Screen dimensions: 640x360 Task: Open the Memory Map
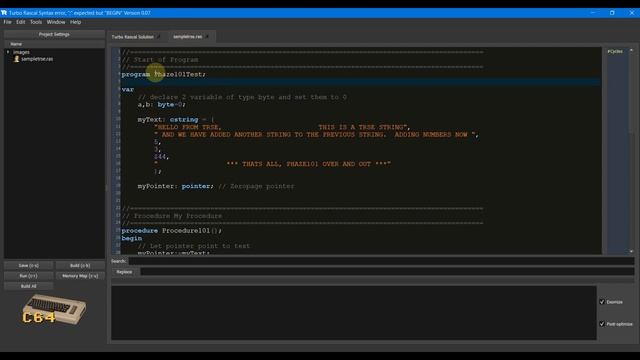click(80, 276)
